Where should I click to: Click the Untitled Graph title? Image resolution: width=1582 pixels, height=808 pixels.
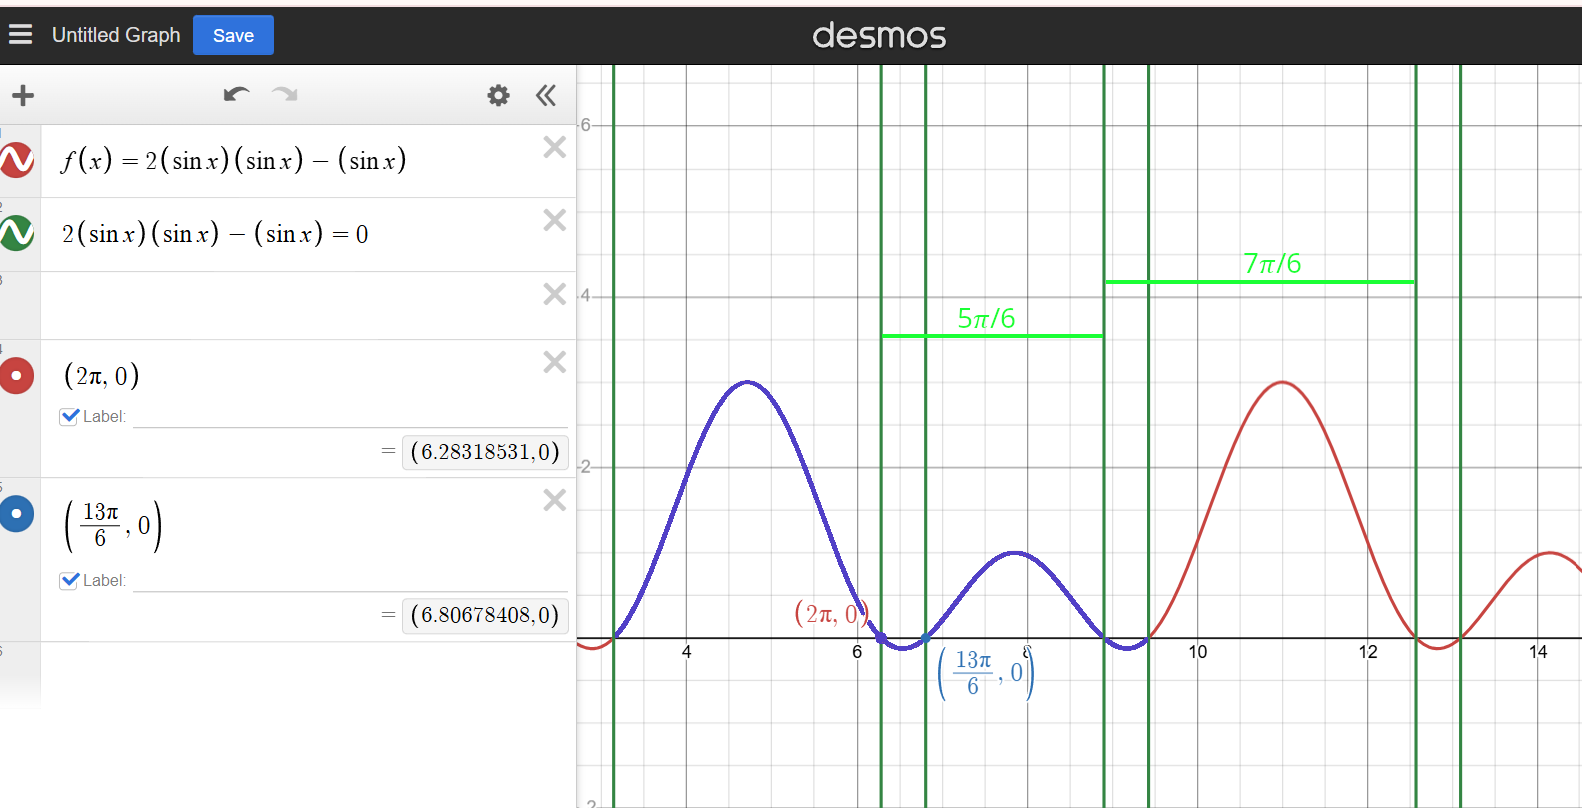(116, 35)
